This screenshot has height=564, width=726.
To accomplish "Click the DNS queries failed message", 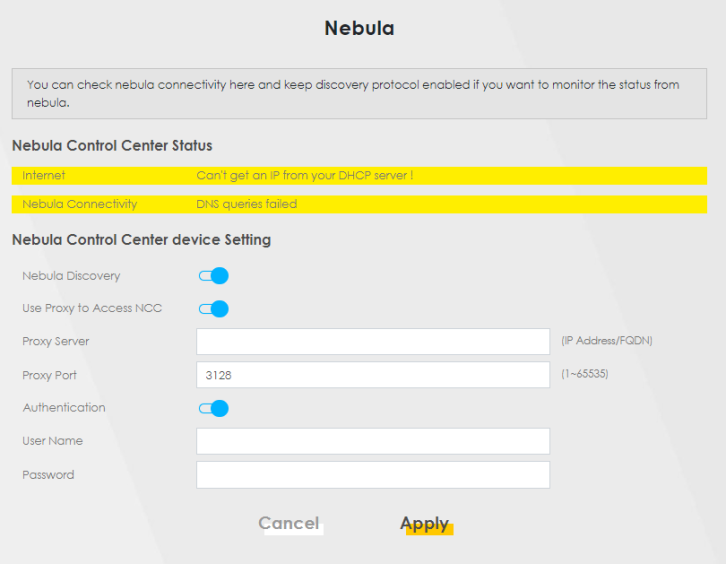I will [247, 204].
